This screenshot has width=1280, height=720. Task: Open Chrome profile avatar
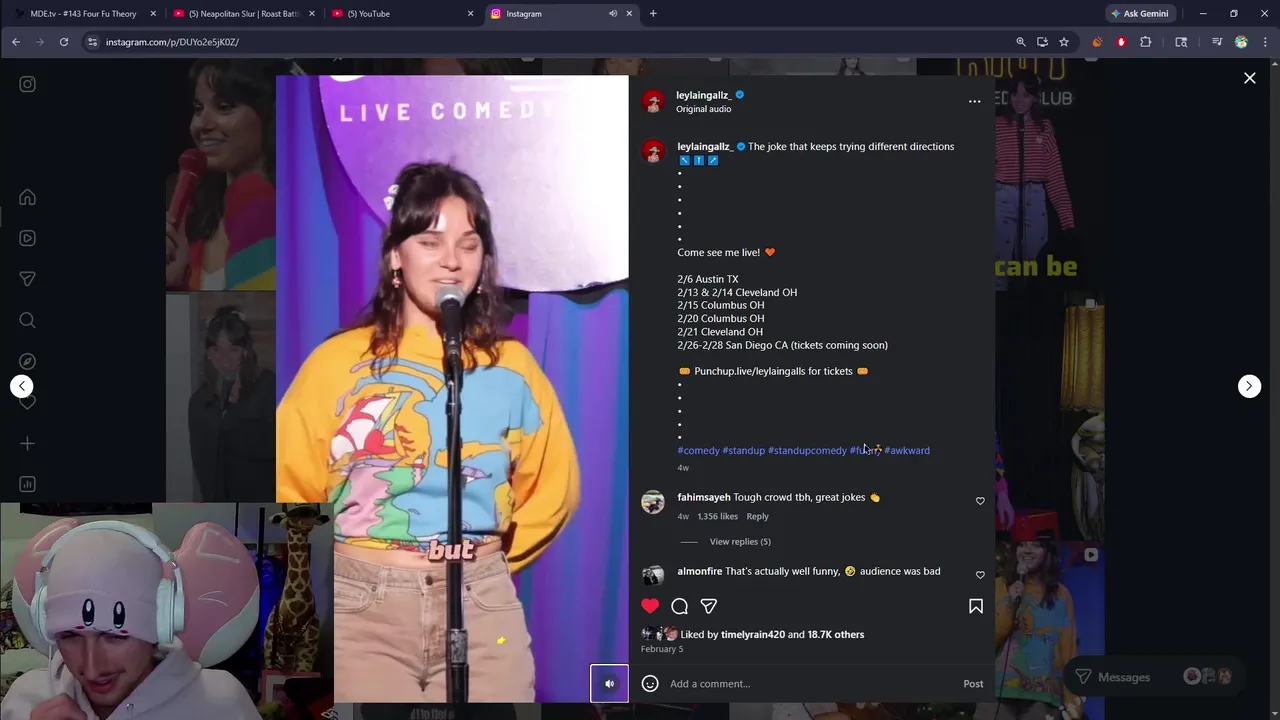(1241, 42)
